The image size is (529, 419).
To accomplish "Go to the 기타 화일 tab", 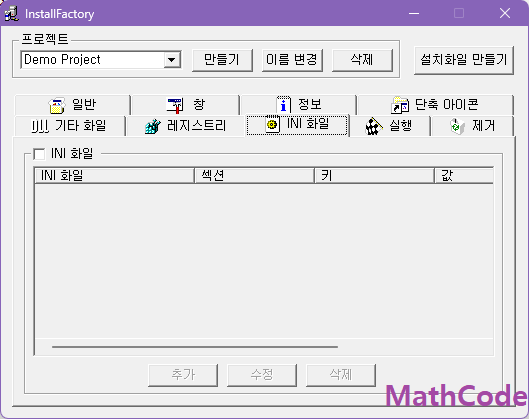I will pos(69,126).
